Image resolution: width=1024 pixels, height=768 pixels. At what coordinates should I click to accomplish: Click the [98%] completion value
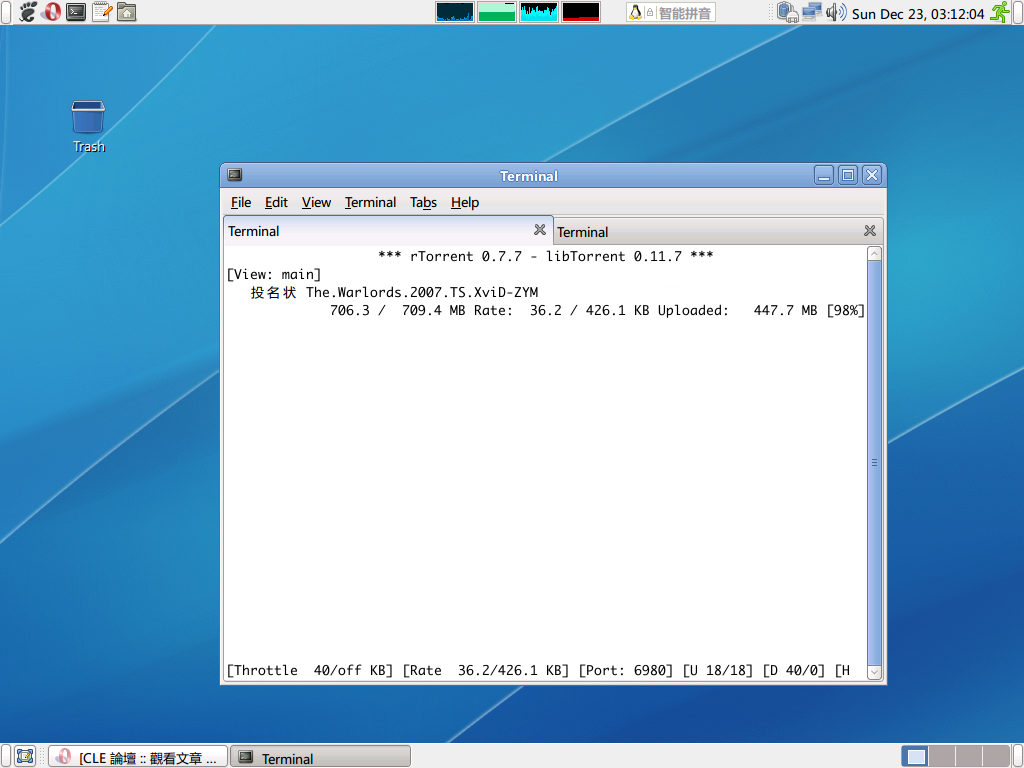845,310
